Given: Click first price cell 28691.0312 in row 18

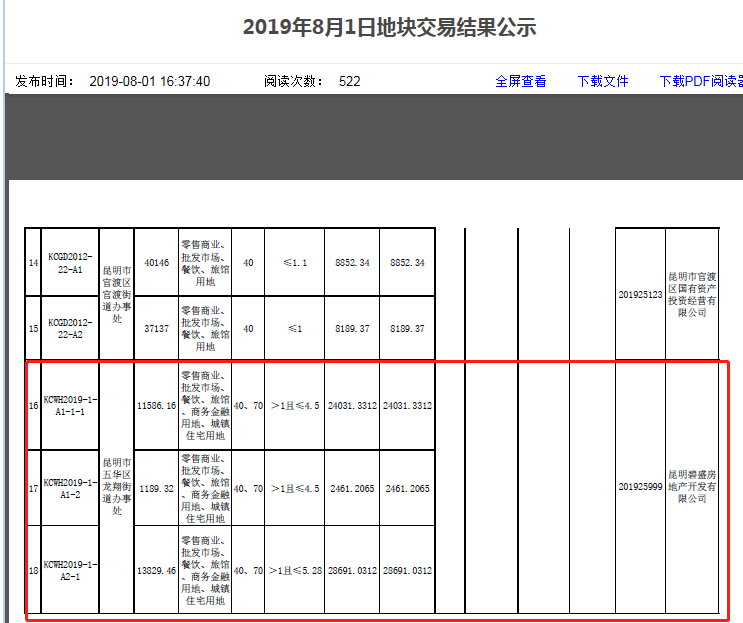Looking at the screenshot, I should point(352,570).
